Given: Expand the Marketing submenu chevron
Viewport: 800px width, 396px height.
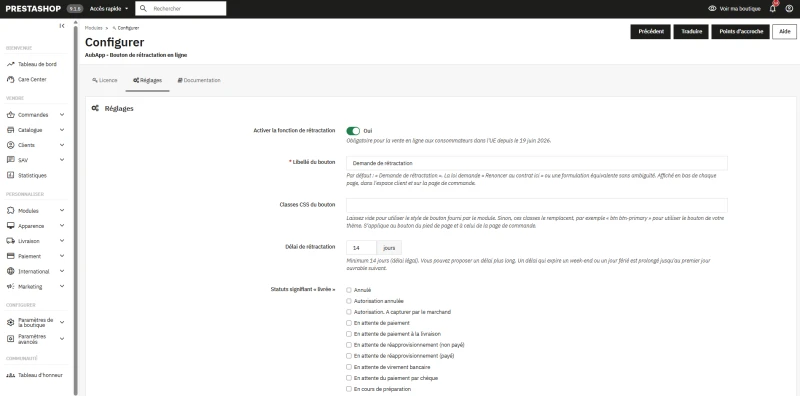Looking at the screenshot, I should coord(62,286).
